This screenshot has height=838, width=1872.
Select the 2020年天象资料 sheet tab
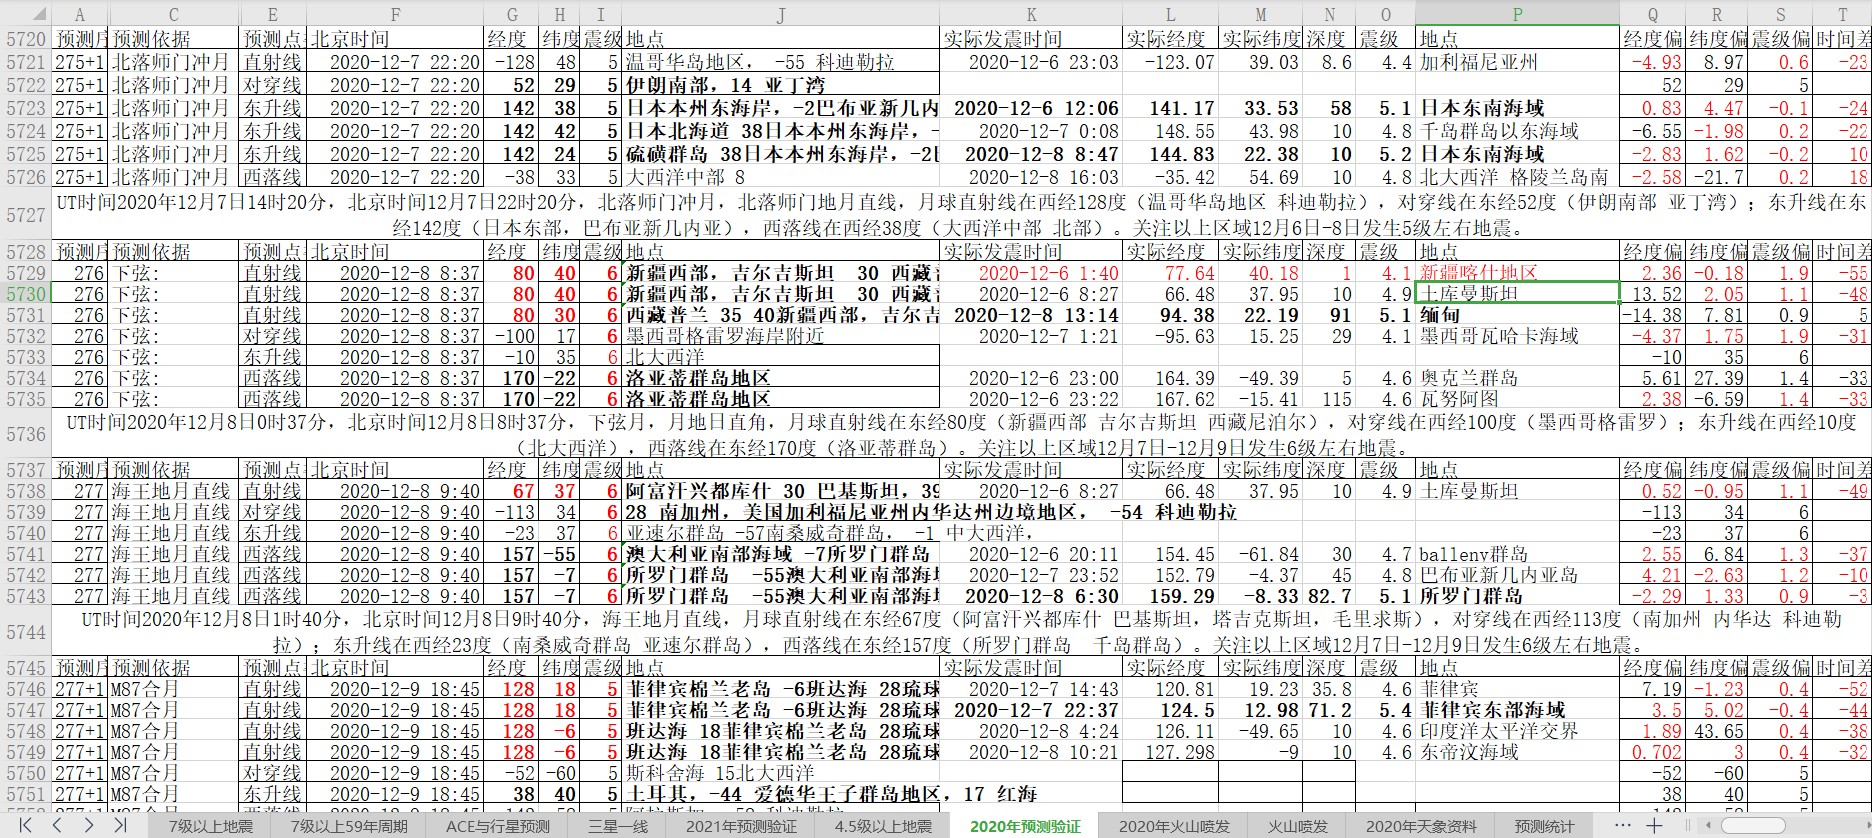click(1421, 826)
